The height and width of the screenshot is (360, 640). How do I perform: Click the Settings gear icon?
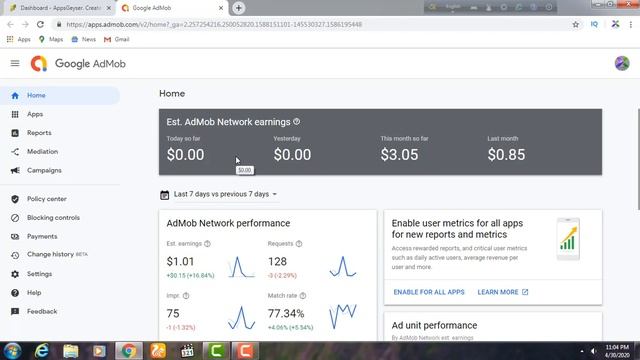tap(15, 274)
